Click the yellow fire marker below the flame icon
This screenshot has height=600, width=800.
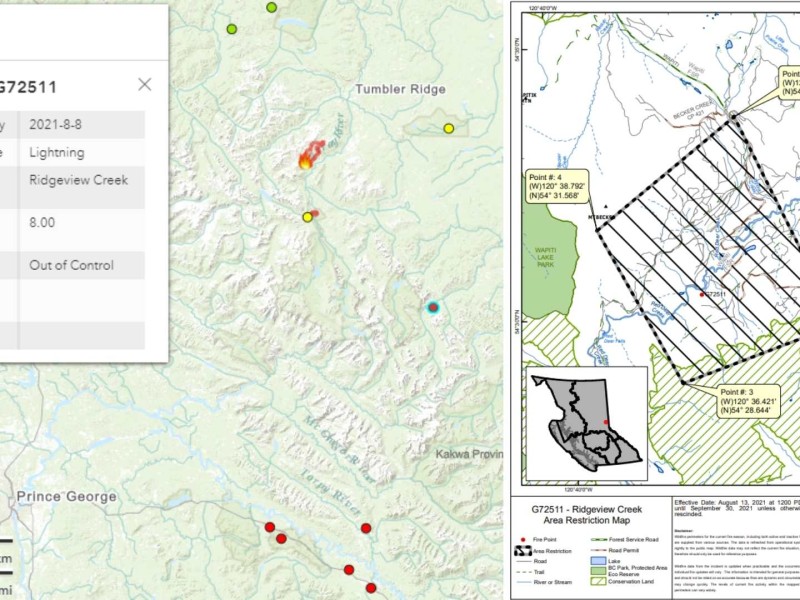307,217
